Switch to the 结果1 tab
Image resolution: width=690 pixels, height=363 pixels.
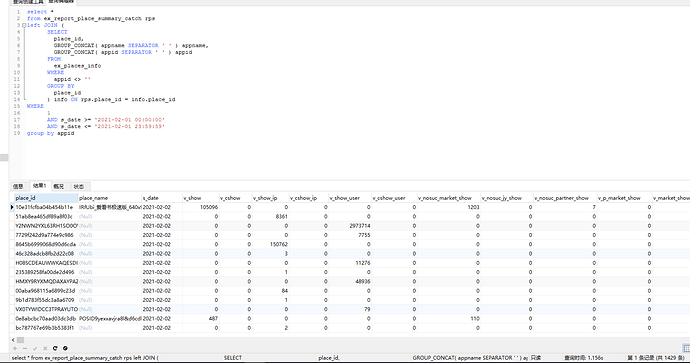[40, 186]
